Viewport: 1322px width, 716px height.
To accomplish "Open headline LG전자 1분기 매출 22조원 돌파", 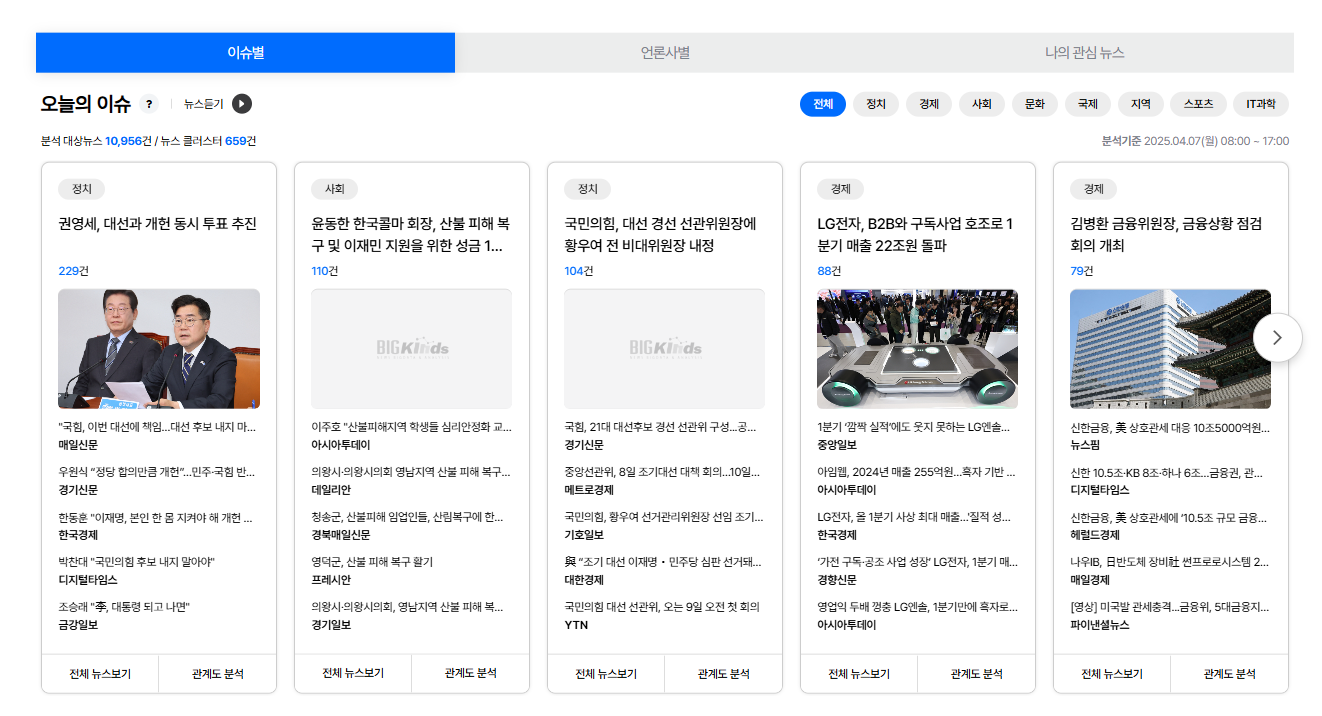I will pyautogui.click(x=917, y=235).
